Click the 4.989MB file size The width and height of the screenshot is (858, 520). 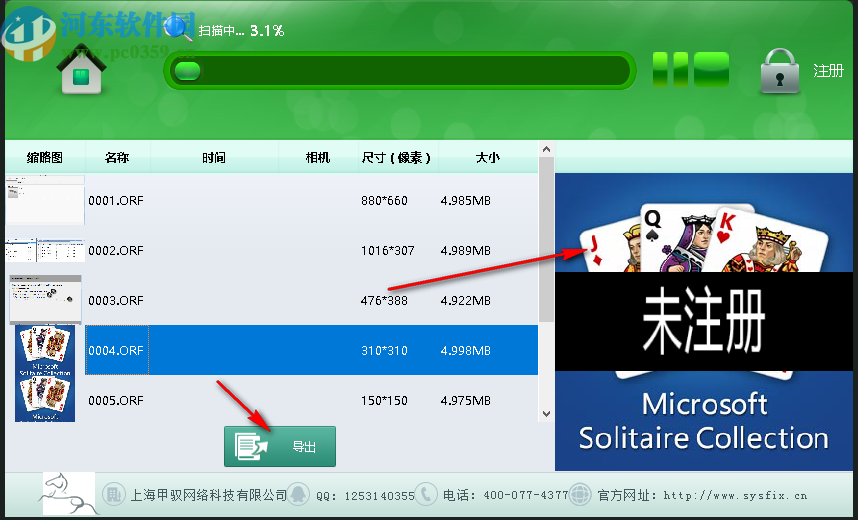[x=466, y=250]
